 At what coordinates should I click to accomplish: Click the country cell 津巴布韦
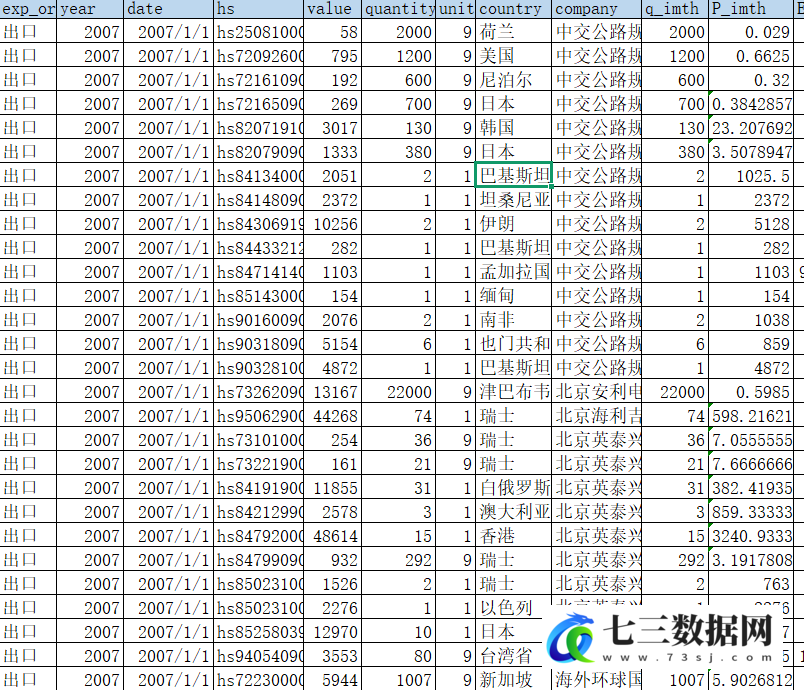pos(514,392)
